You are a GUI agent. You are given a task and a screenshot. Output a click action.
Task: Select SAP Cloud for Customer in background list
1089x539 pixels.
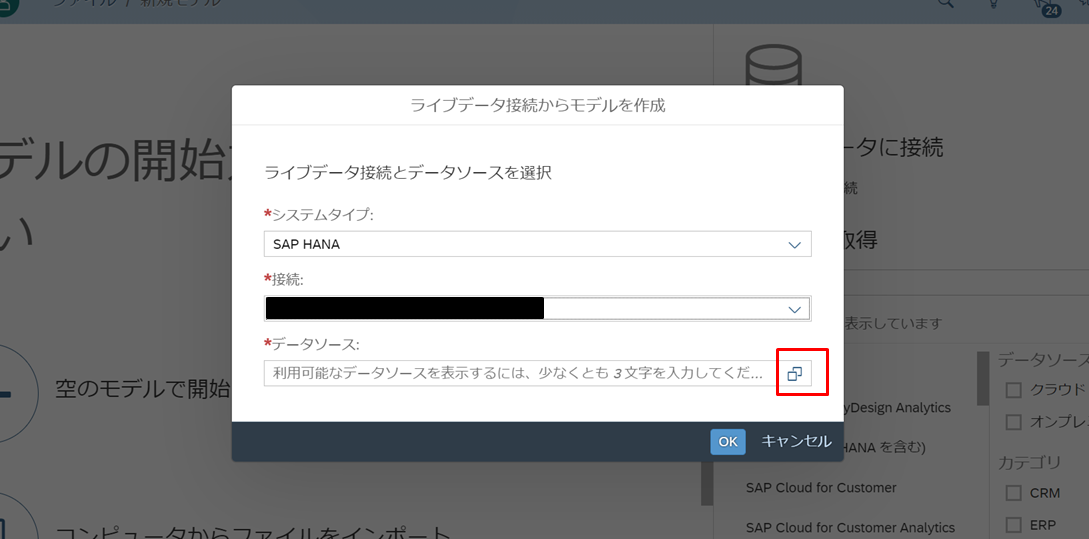821,488
